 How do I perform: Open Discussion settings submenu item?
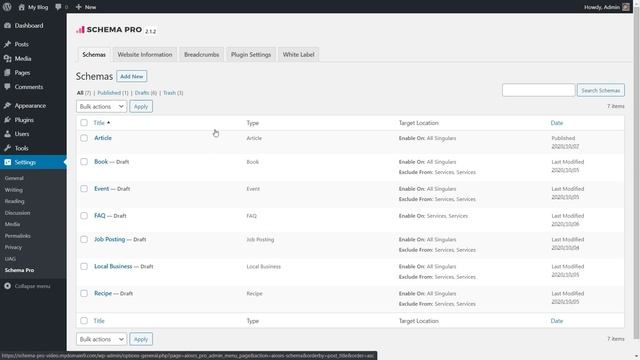[x=18, y=213]
